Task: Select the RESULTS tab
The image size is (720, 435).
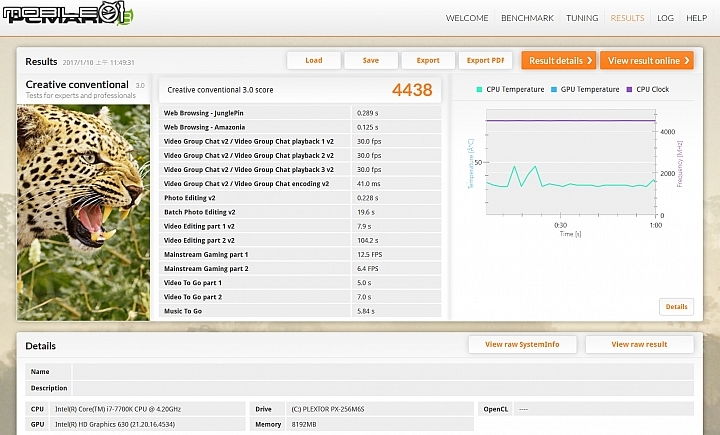Action: (x=627, y=18)
